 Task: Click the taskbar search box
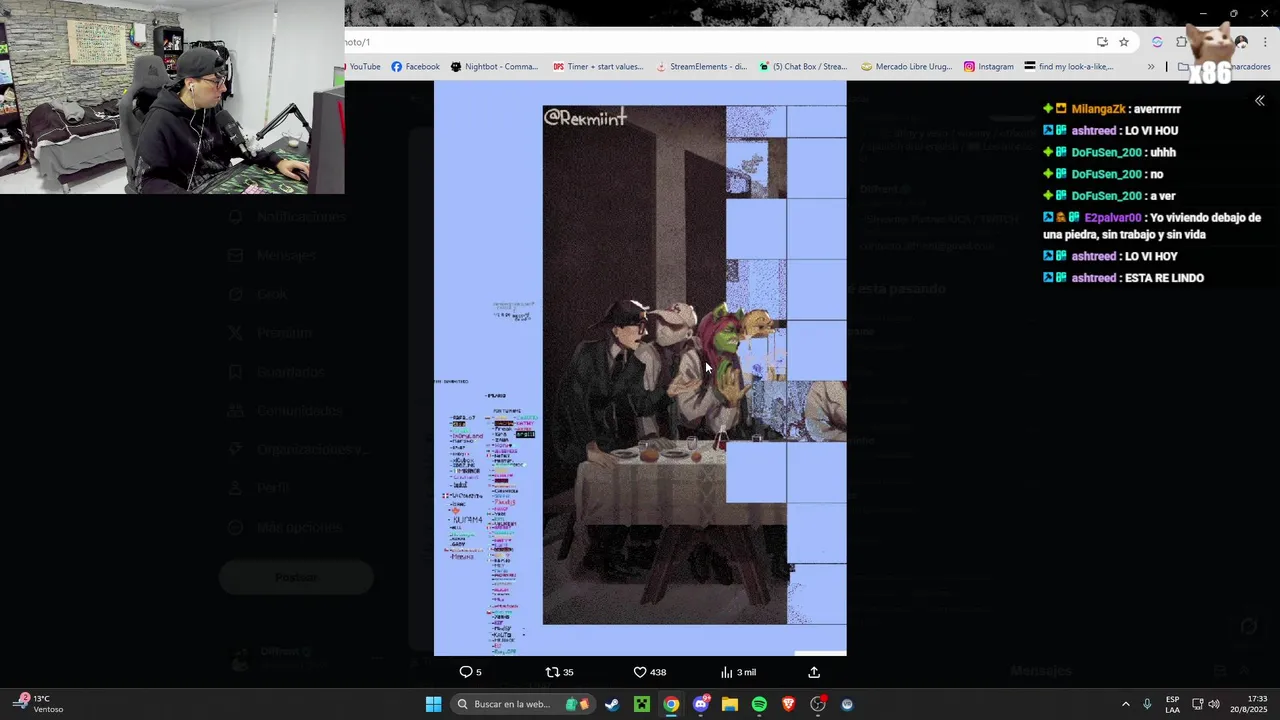[x=523, y=704]
